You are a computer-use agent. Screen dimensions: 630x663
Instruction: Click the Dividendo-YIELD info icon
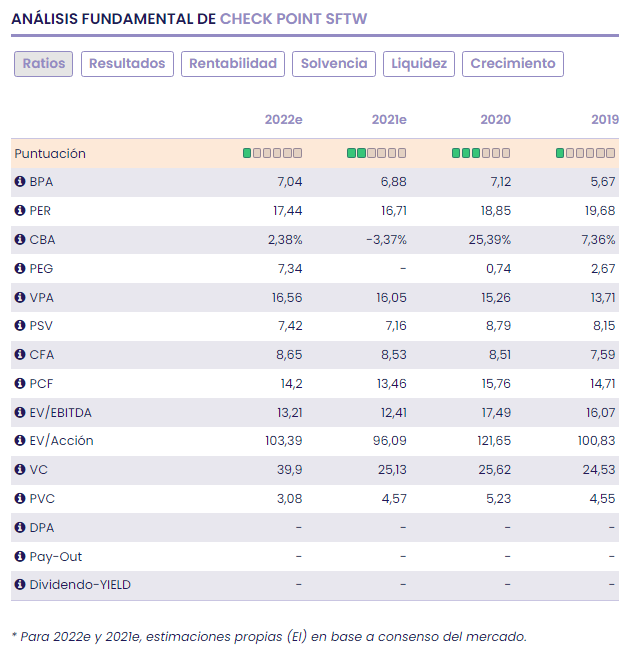[x=19, y=585]
